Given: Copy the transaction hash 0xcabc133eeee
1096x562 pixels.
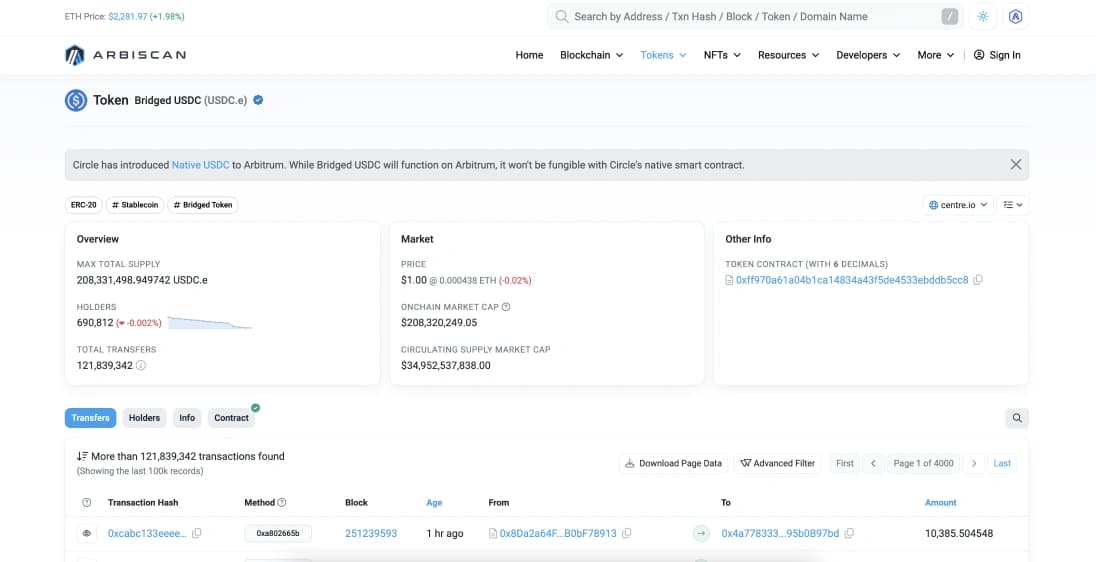Looking at the screenshot, I should pyautogui.click(x=197, y=534).
